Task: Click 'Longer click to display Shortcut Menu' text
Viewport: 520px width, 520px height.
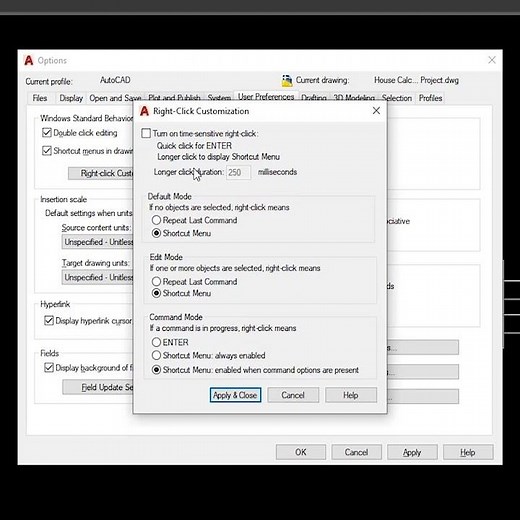Action: (x=218, y=157)
